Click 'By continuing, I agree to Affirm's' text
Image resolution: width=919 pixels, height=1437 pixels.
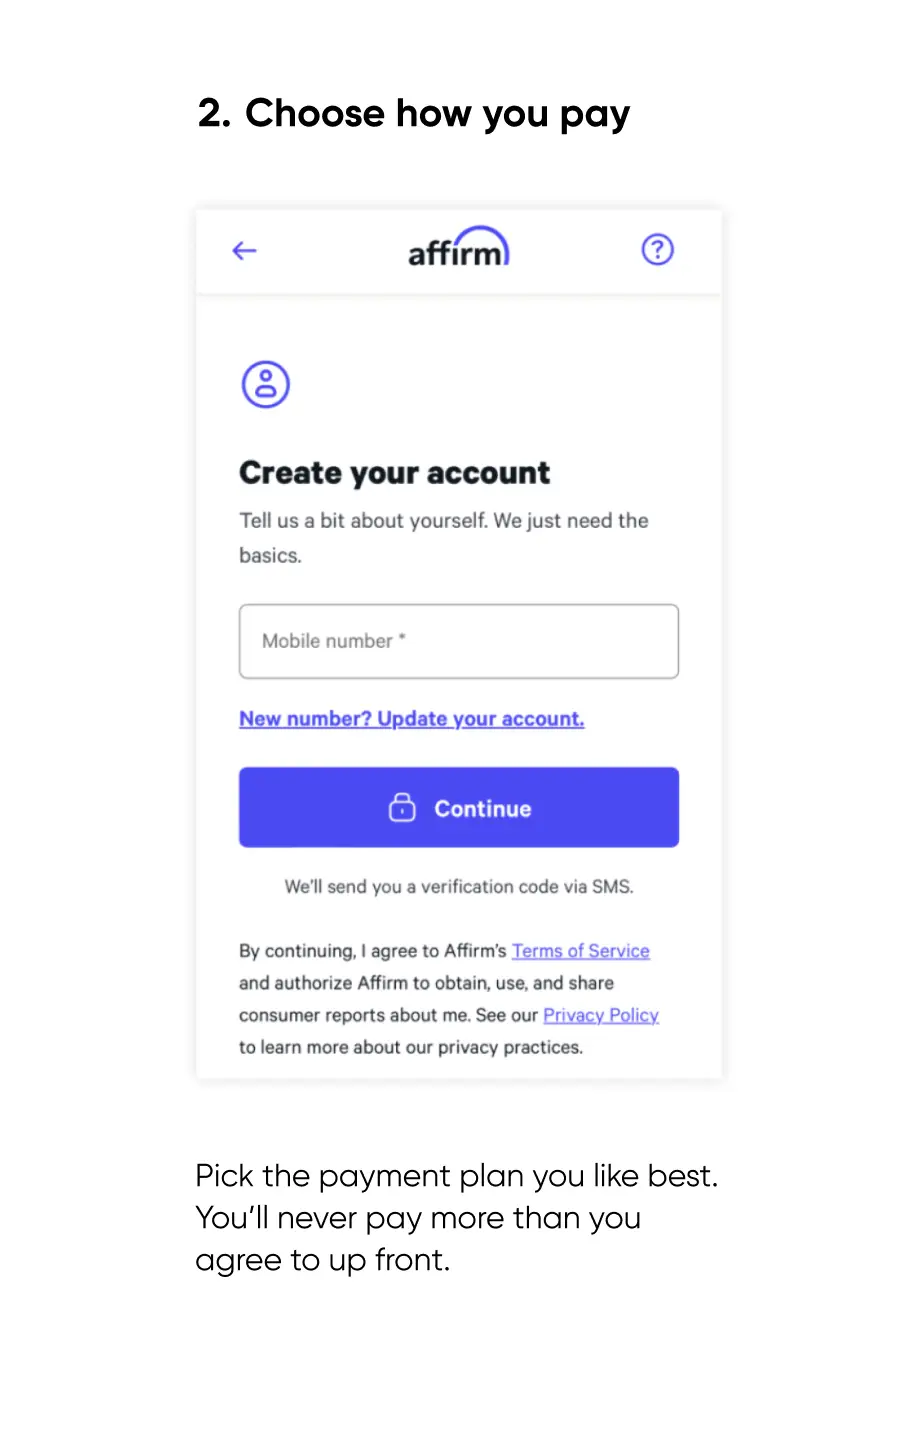click(x=372, y=951)
